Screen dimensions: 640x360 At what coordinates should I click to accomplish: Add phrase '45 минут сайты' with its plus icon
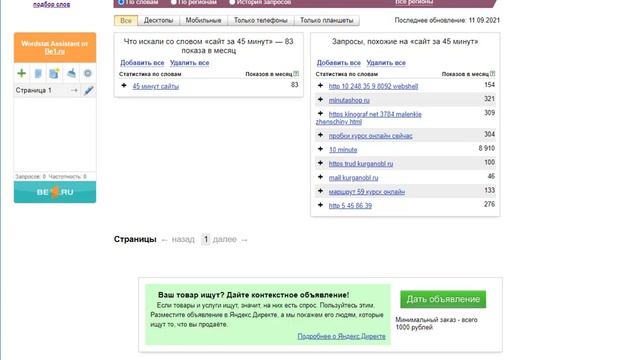(124, 85)
